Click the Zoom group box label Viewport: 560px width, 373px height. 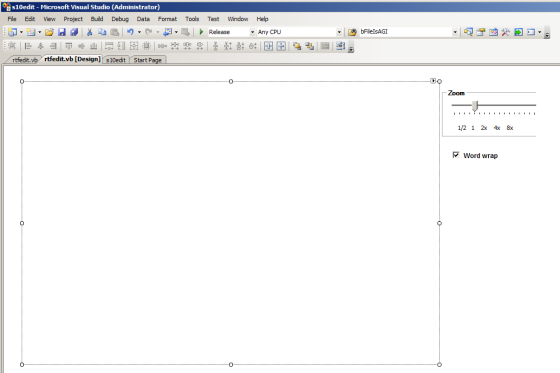[x=456, y=93]
